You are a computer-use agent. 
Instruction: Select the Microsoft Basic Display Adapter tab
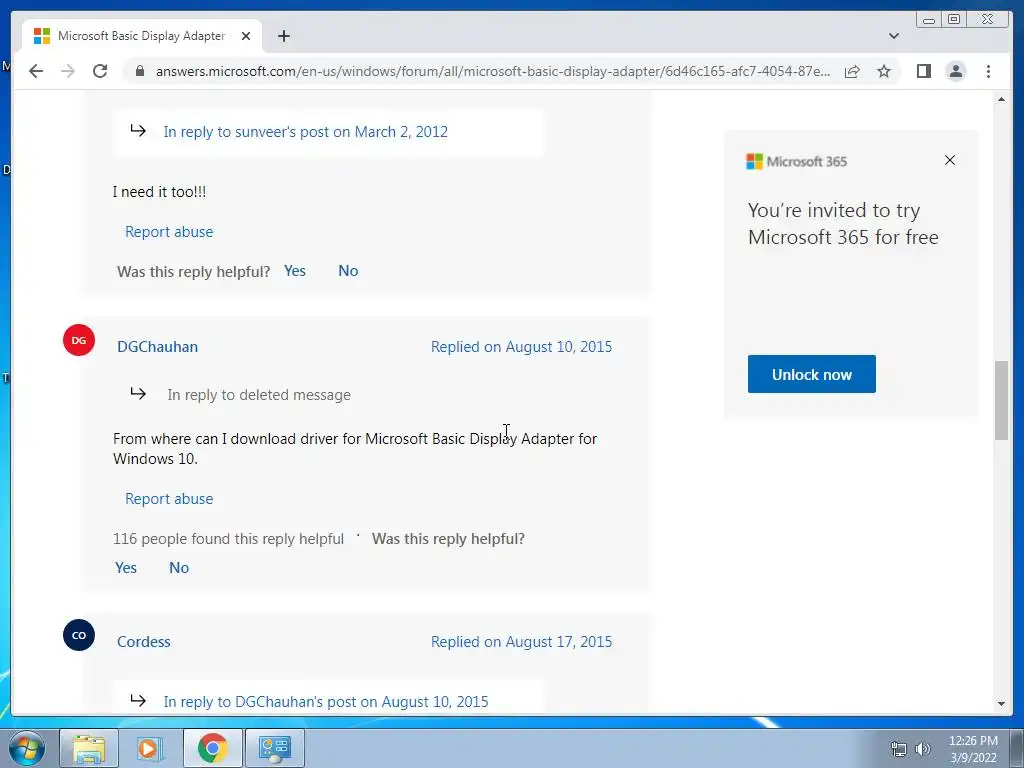coord(141,36)
